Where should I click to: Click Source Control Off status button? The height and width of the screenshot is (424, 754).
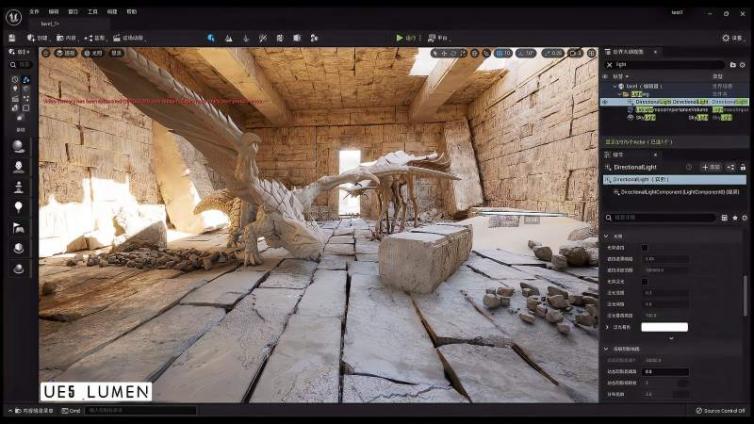click(720, 410)
